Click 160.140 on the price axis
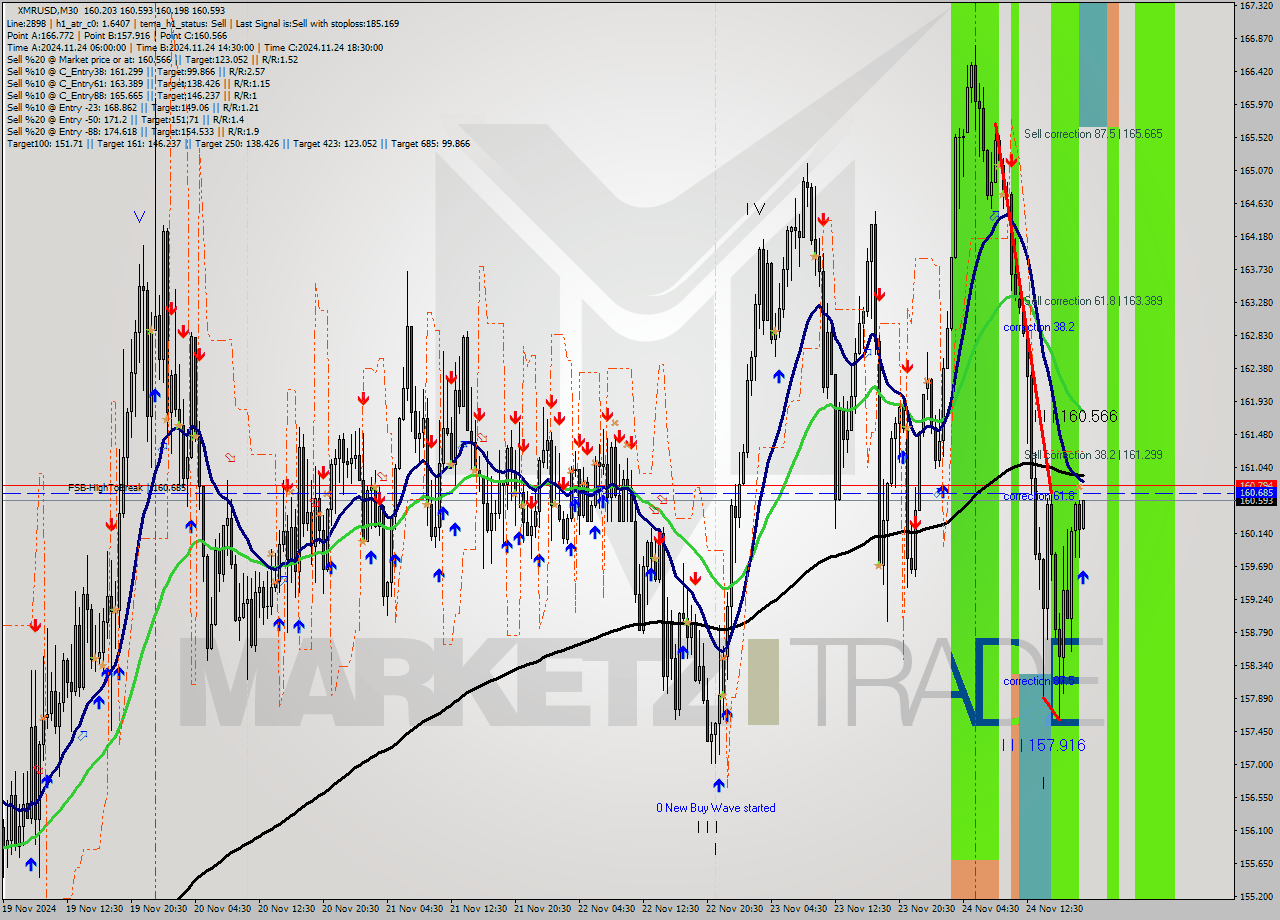Viewport: 1280px width, 920px height. [x=1255, y=534]
